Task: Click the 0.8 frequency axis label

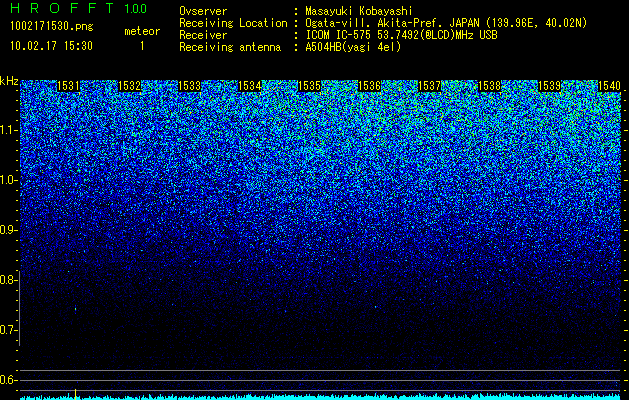Action: tap(8, 280)
